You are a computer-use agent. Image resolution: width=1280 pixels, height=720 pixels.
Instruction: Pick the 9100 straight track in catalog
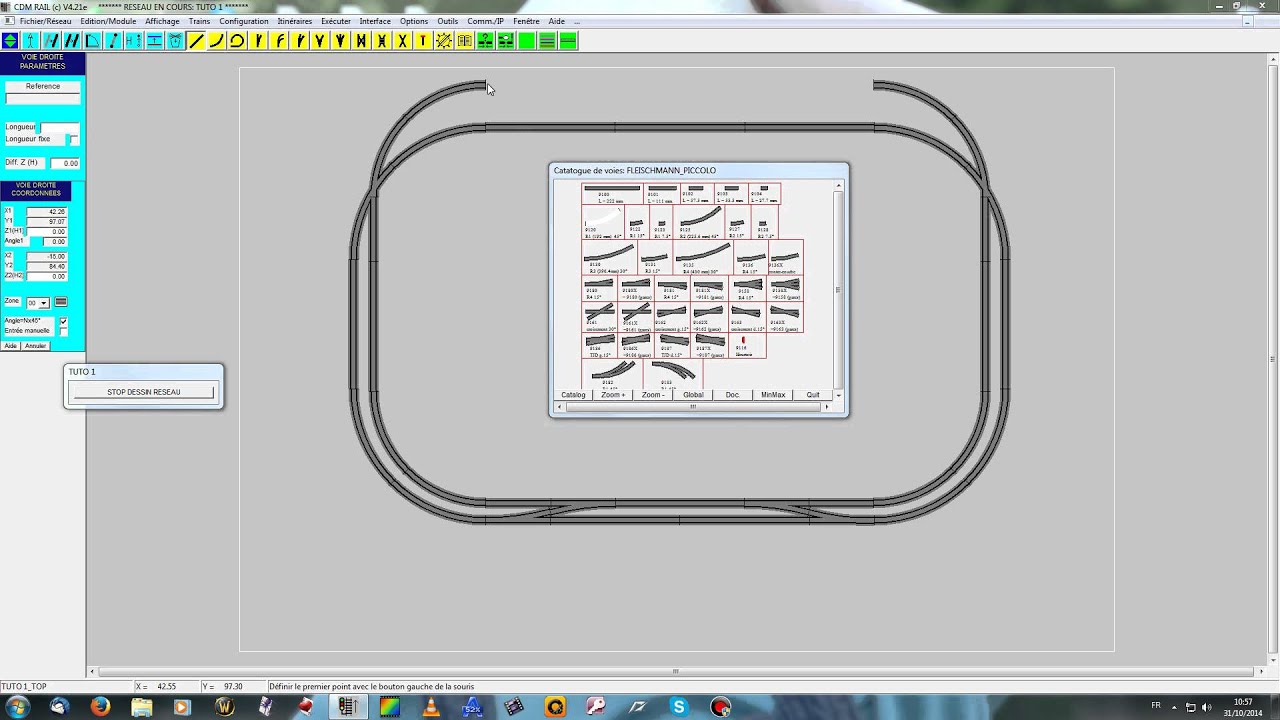tap(612, 194)
